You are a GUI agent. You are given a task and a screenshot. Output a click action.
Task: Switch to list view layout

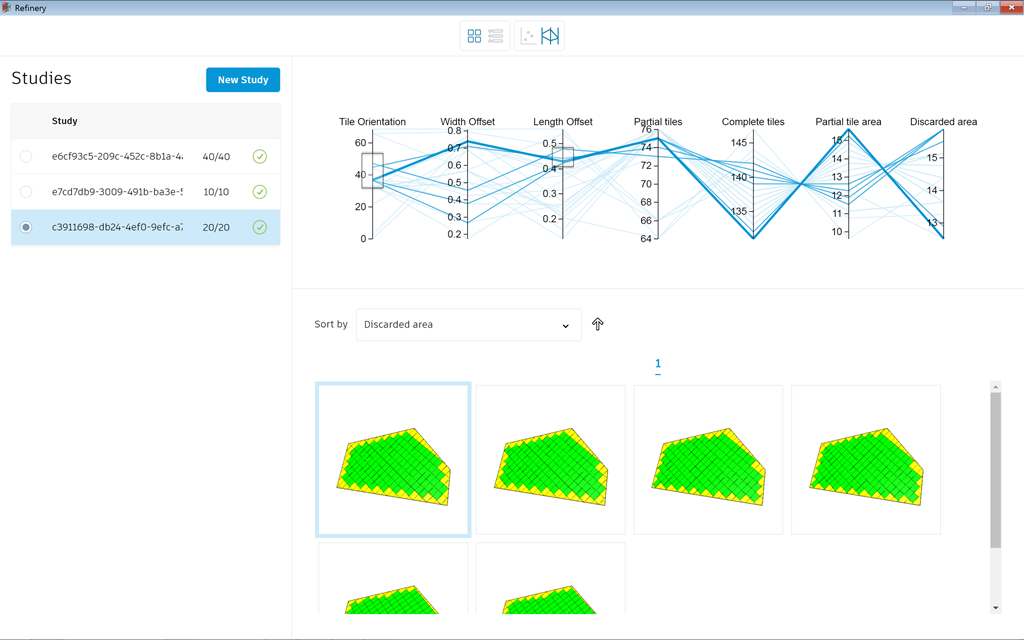[x=496, y=36]
